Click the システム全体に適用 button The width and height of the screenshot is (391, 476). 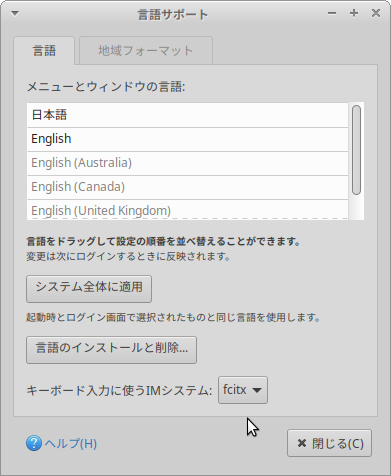89,289
